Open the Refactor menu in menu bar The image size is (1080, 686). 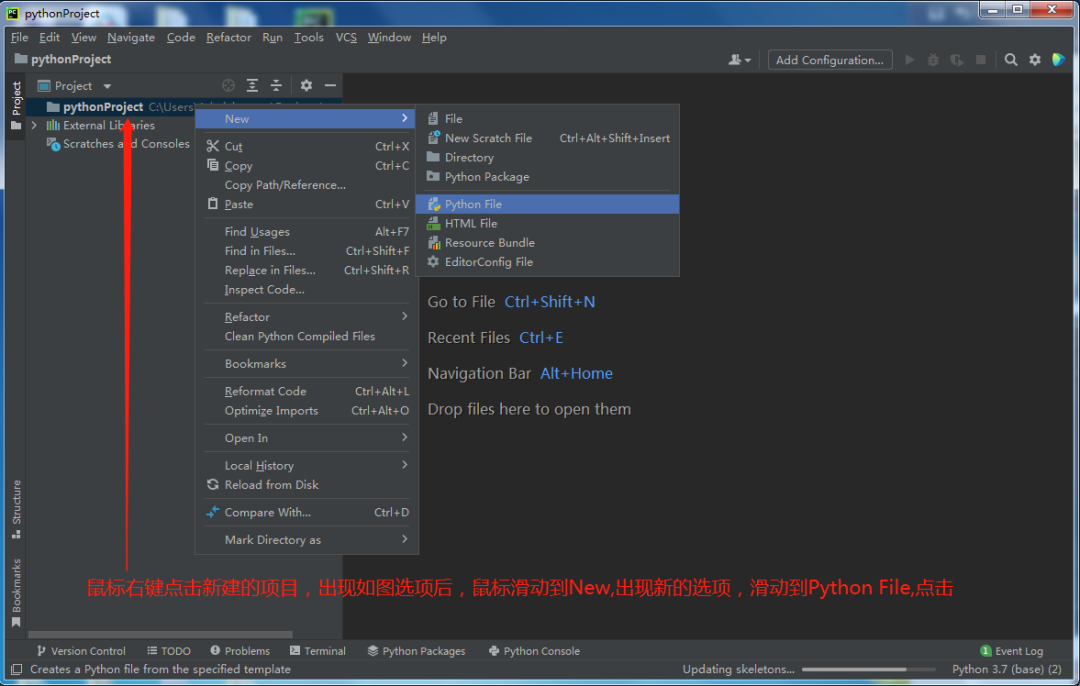point(229,37)
